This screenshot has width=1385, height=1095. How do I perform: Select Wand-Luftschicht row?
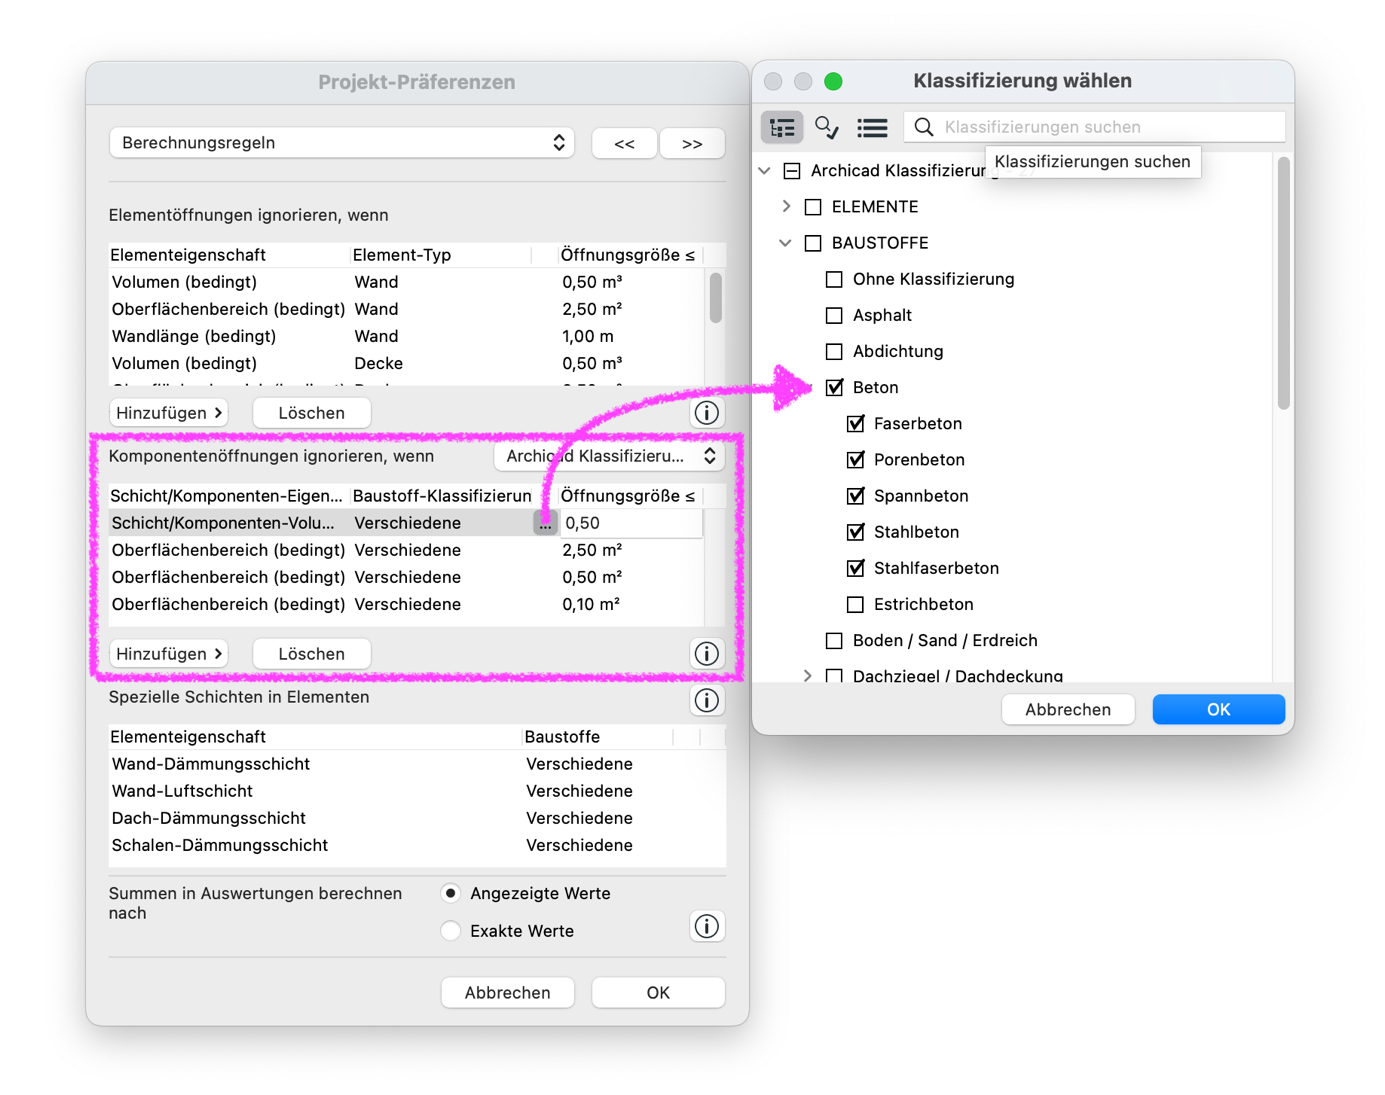(x=417, y=791)
